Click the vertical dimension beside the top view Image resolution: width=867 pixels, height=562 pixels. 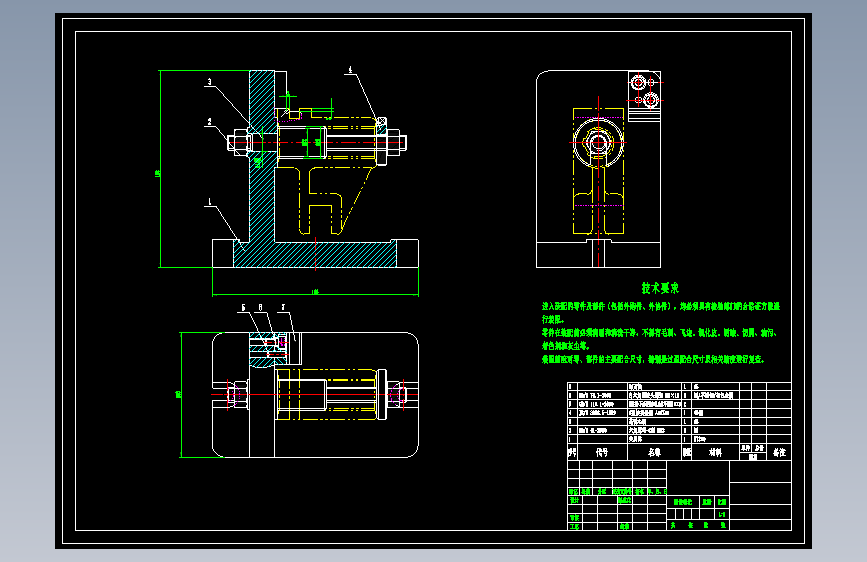tap(179, 394)
